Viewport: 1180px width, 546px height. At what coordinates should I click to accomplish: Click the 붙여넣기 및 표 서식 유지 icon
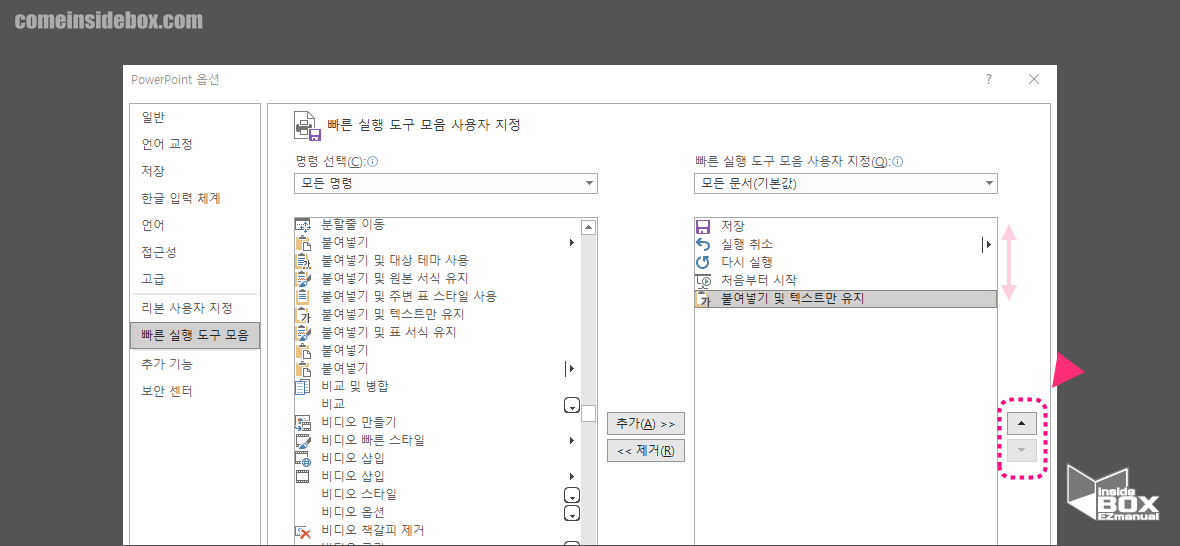click(303, 332)
